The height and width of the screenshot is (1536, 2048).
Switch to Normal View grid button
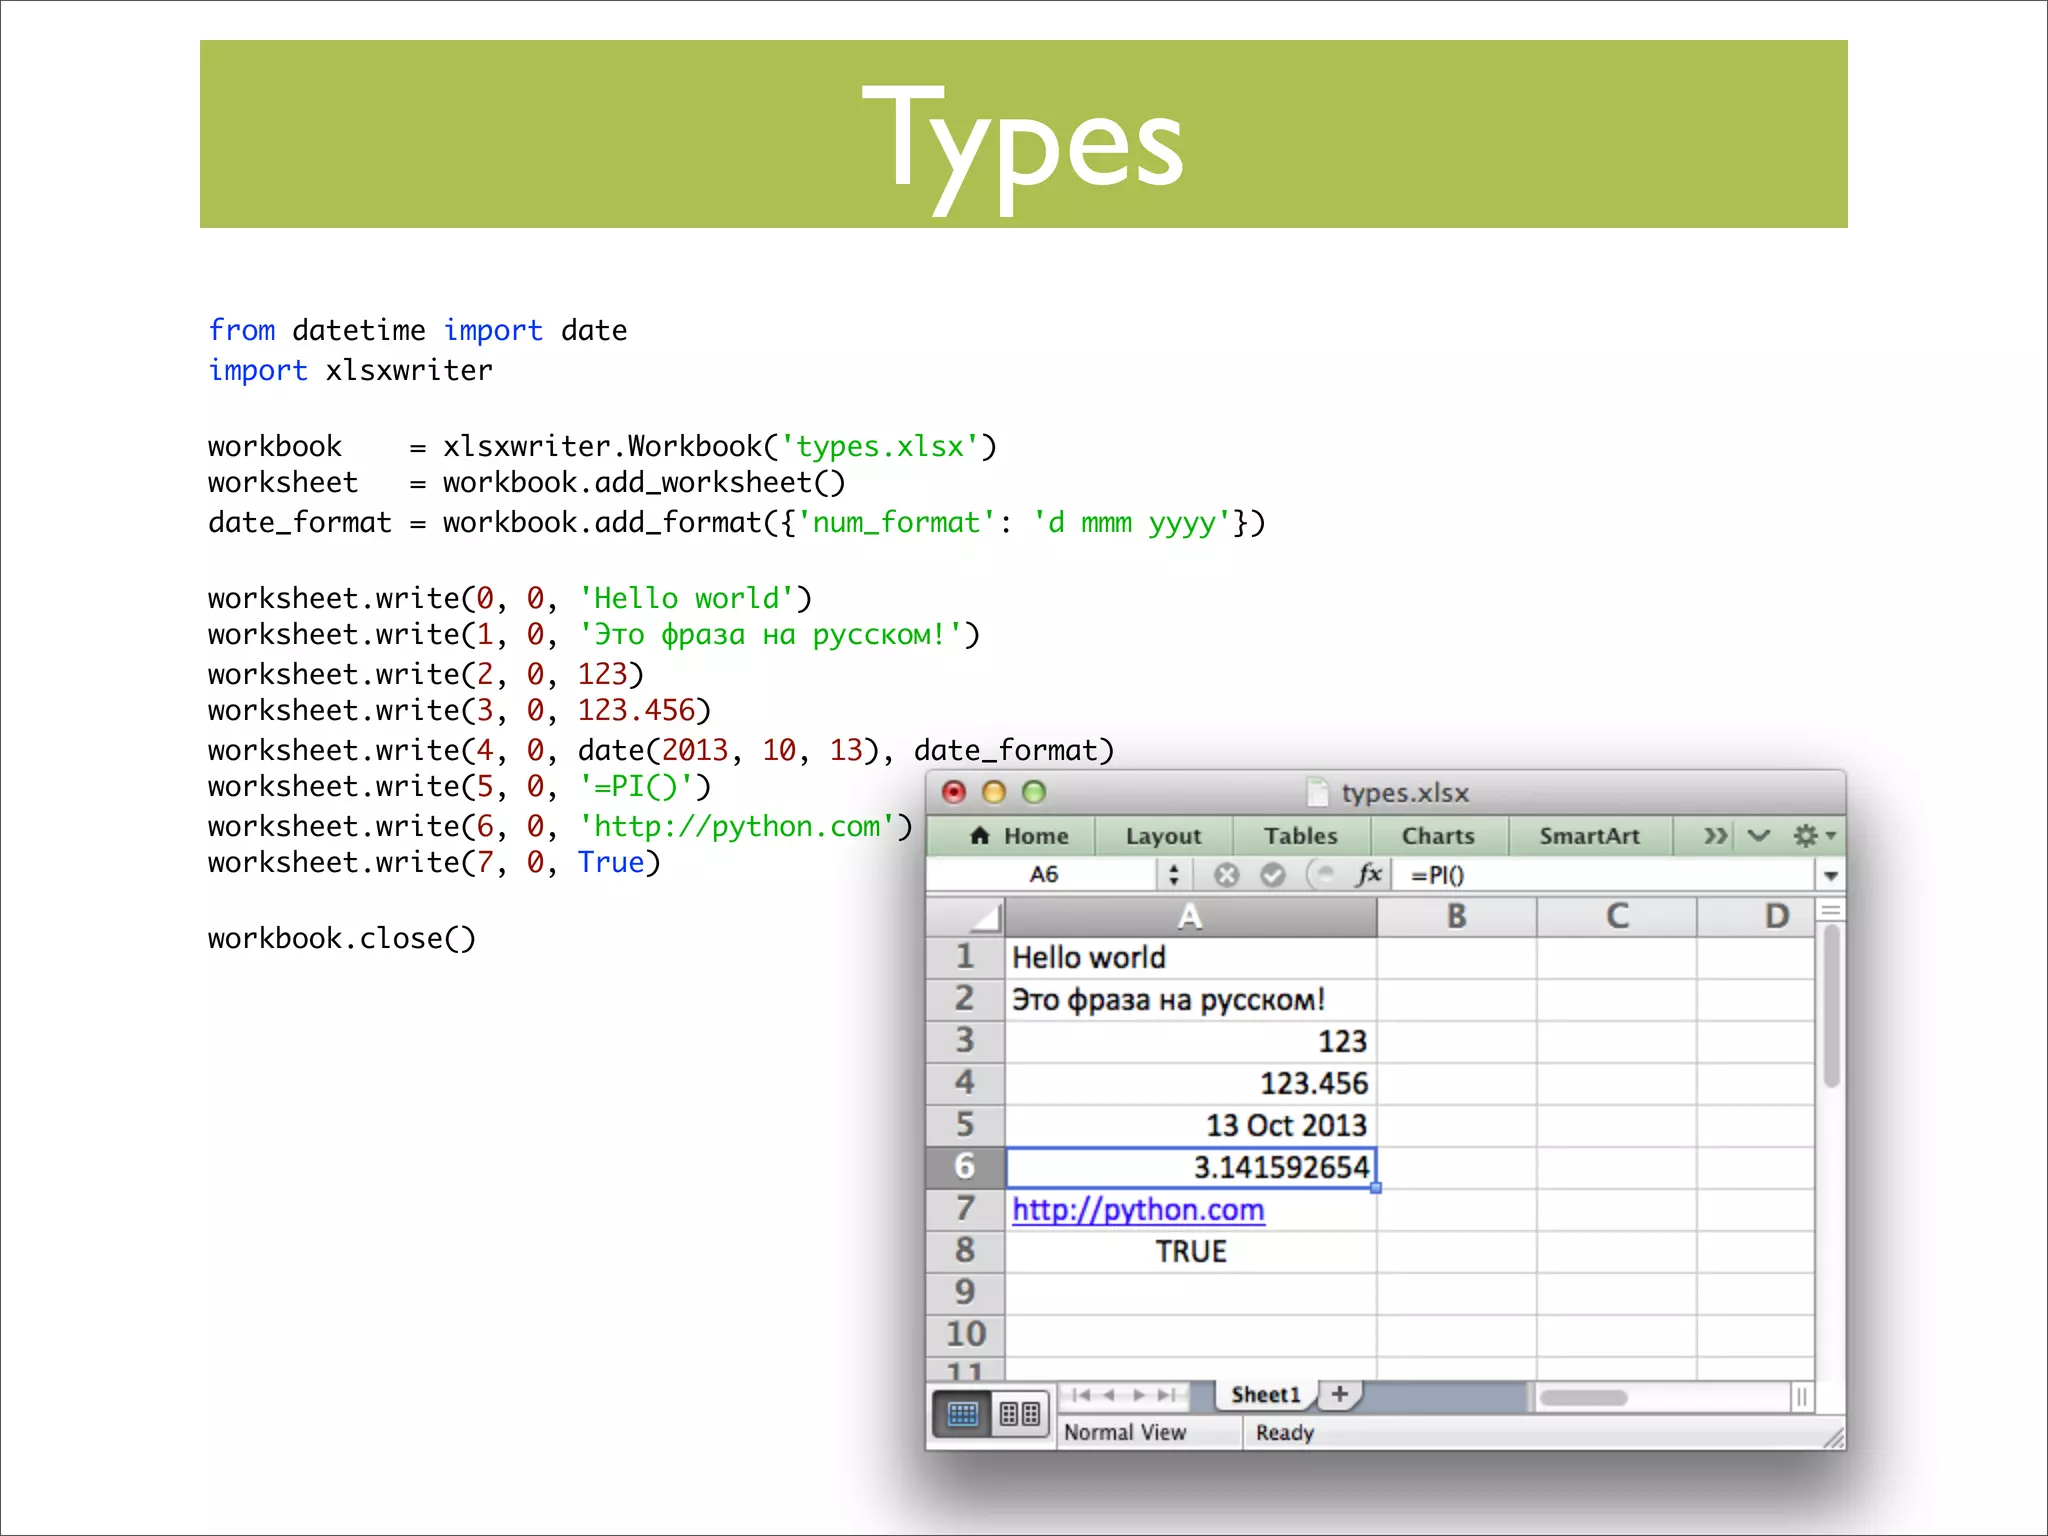(x=962, y=1413)
